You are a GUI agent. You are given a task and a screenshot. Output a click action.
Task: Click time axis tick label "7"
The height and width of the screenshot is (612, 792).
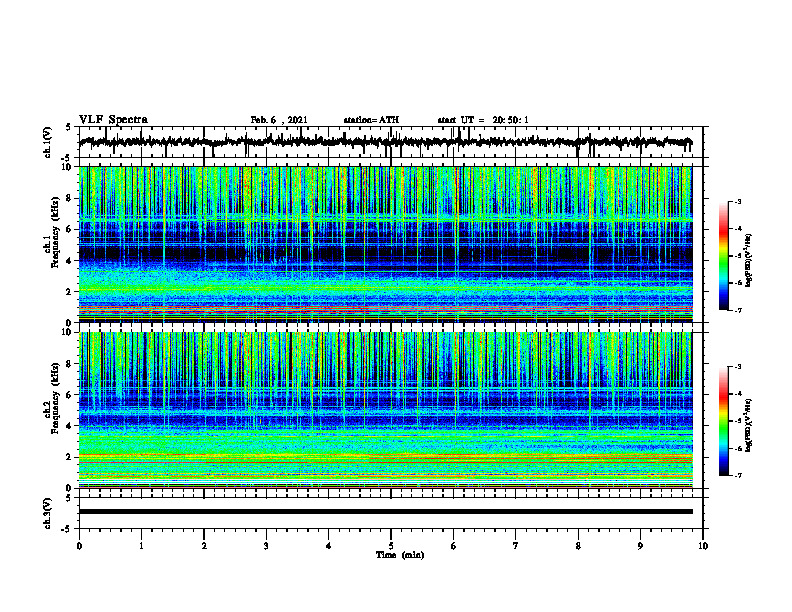[x=516, y=546]
